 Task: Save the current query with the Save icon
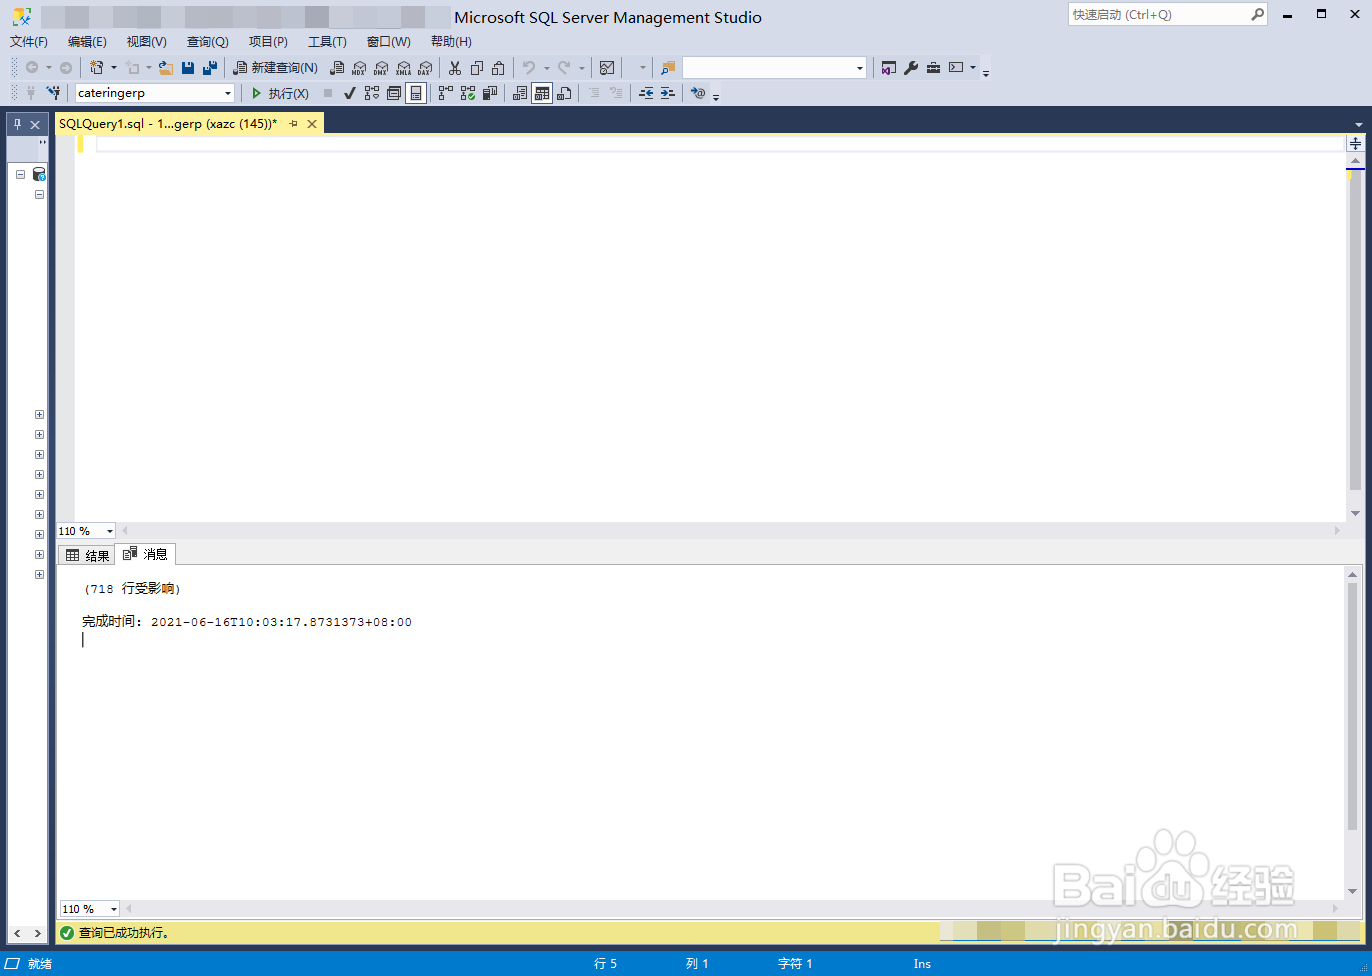point(188,68)
